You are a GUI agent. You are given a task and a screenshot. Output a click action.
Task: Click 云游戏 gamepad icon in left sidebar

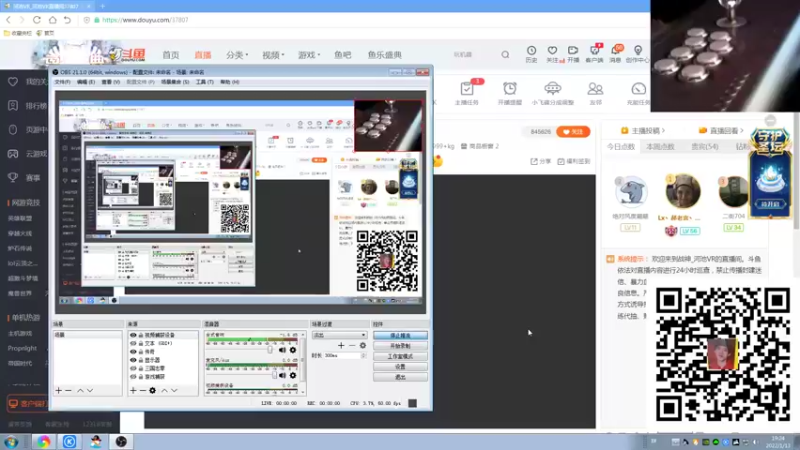tap(13, 154)
